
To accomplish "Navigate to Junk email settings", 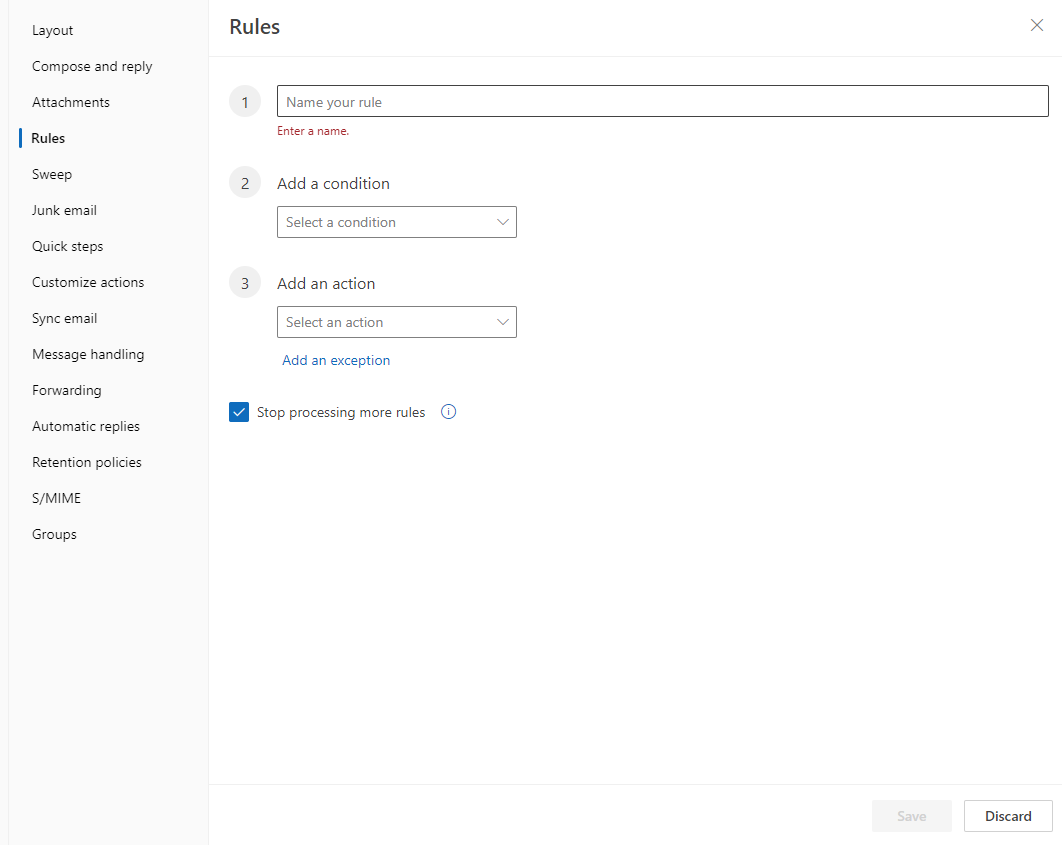I will click(64, 210).
